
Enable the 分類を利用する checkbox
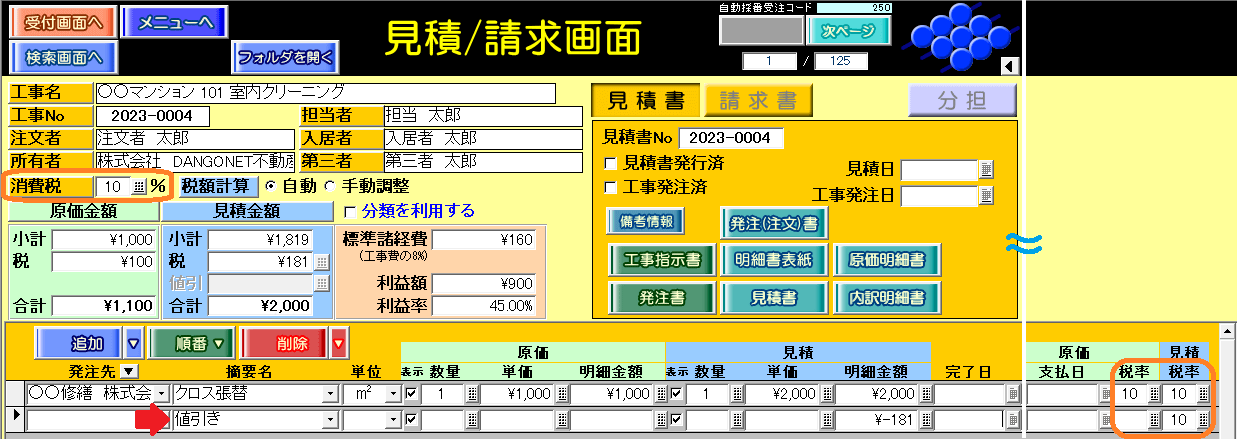point(350,212)
